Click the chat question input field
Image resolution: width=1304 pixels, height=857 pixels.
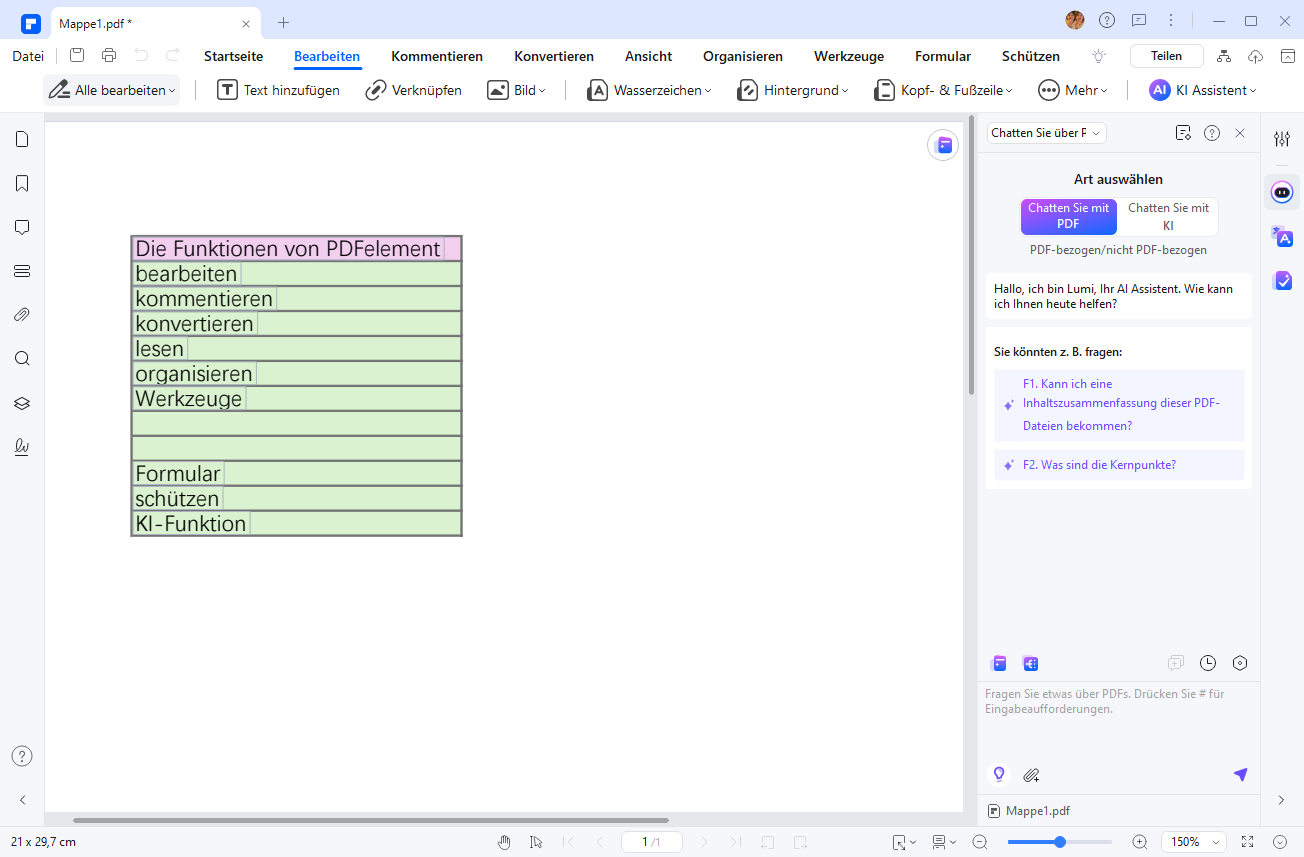[1118, 720]
